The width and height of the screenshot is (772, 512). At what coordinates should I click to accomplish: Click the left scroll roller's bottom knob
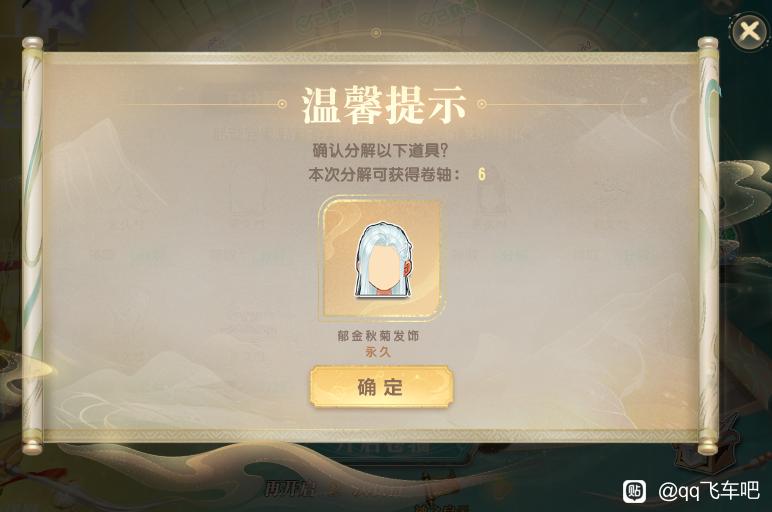[32, 447]
